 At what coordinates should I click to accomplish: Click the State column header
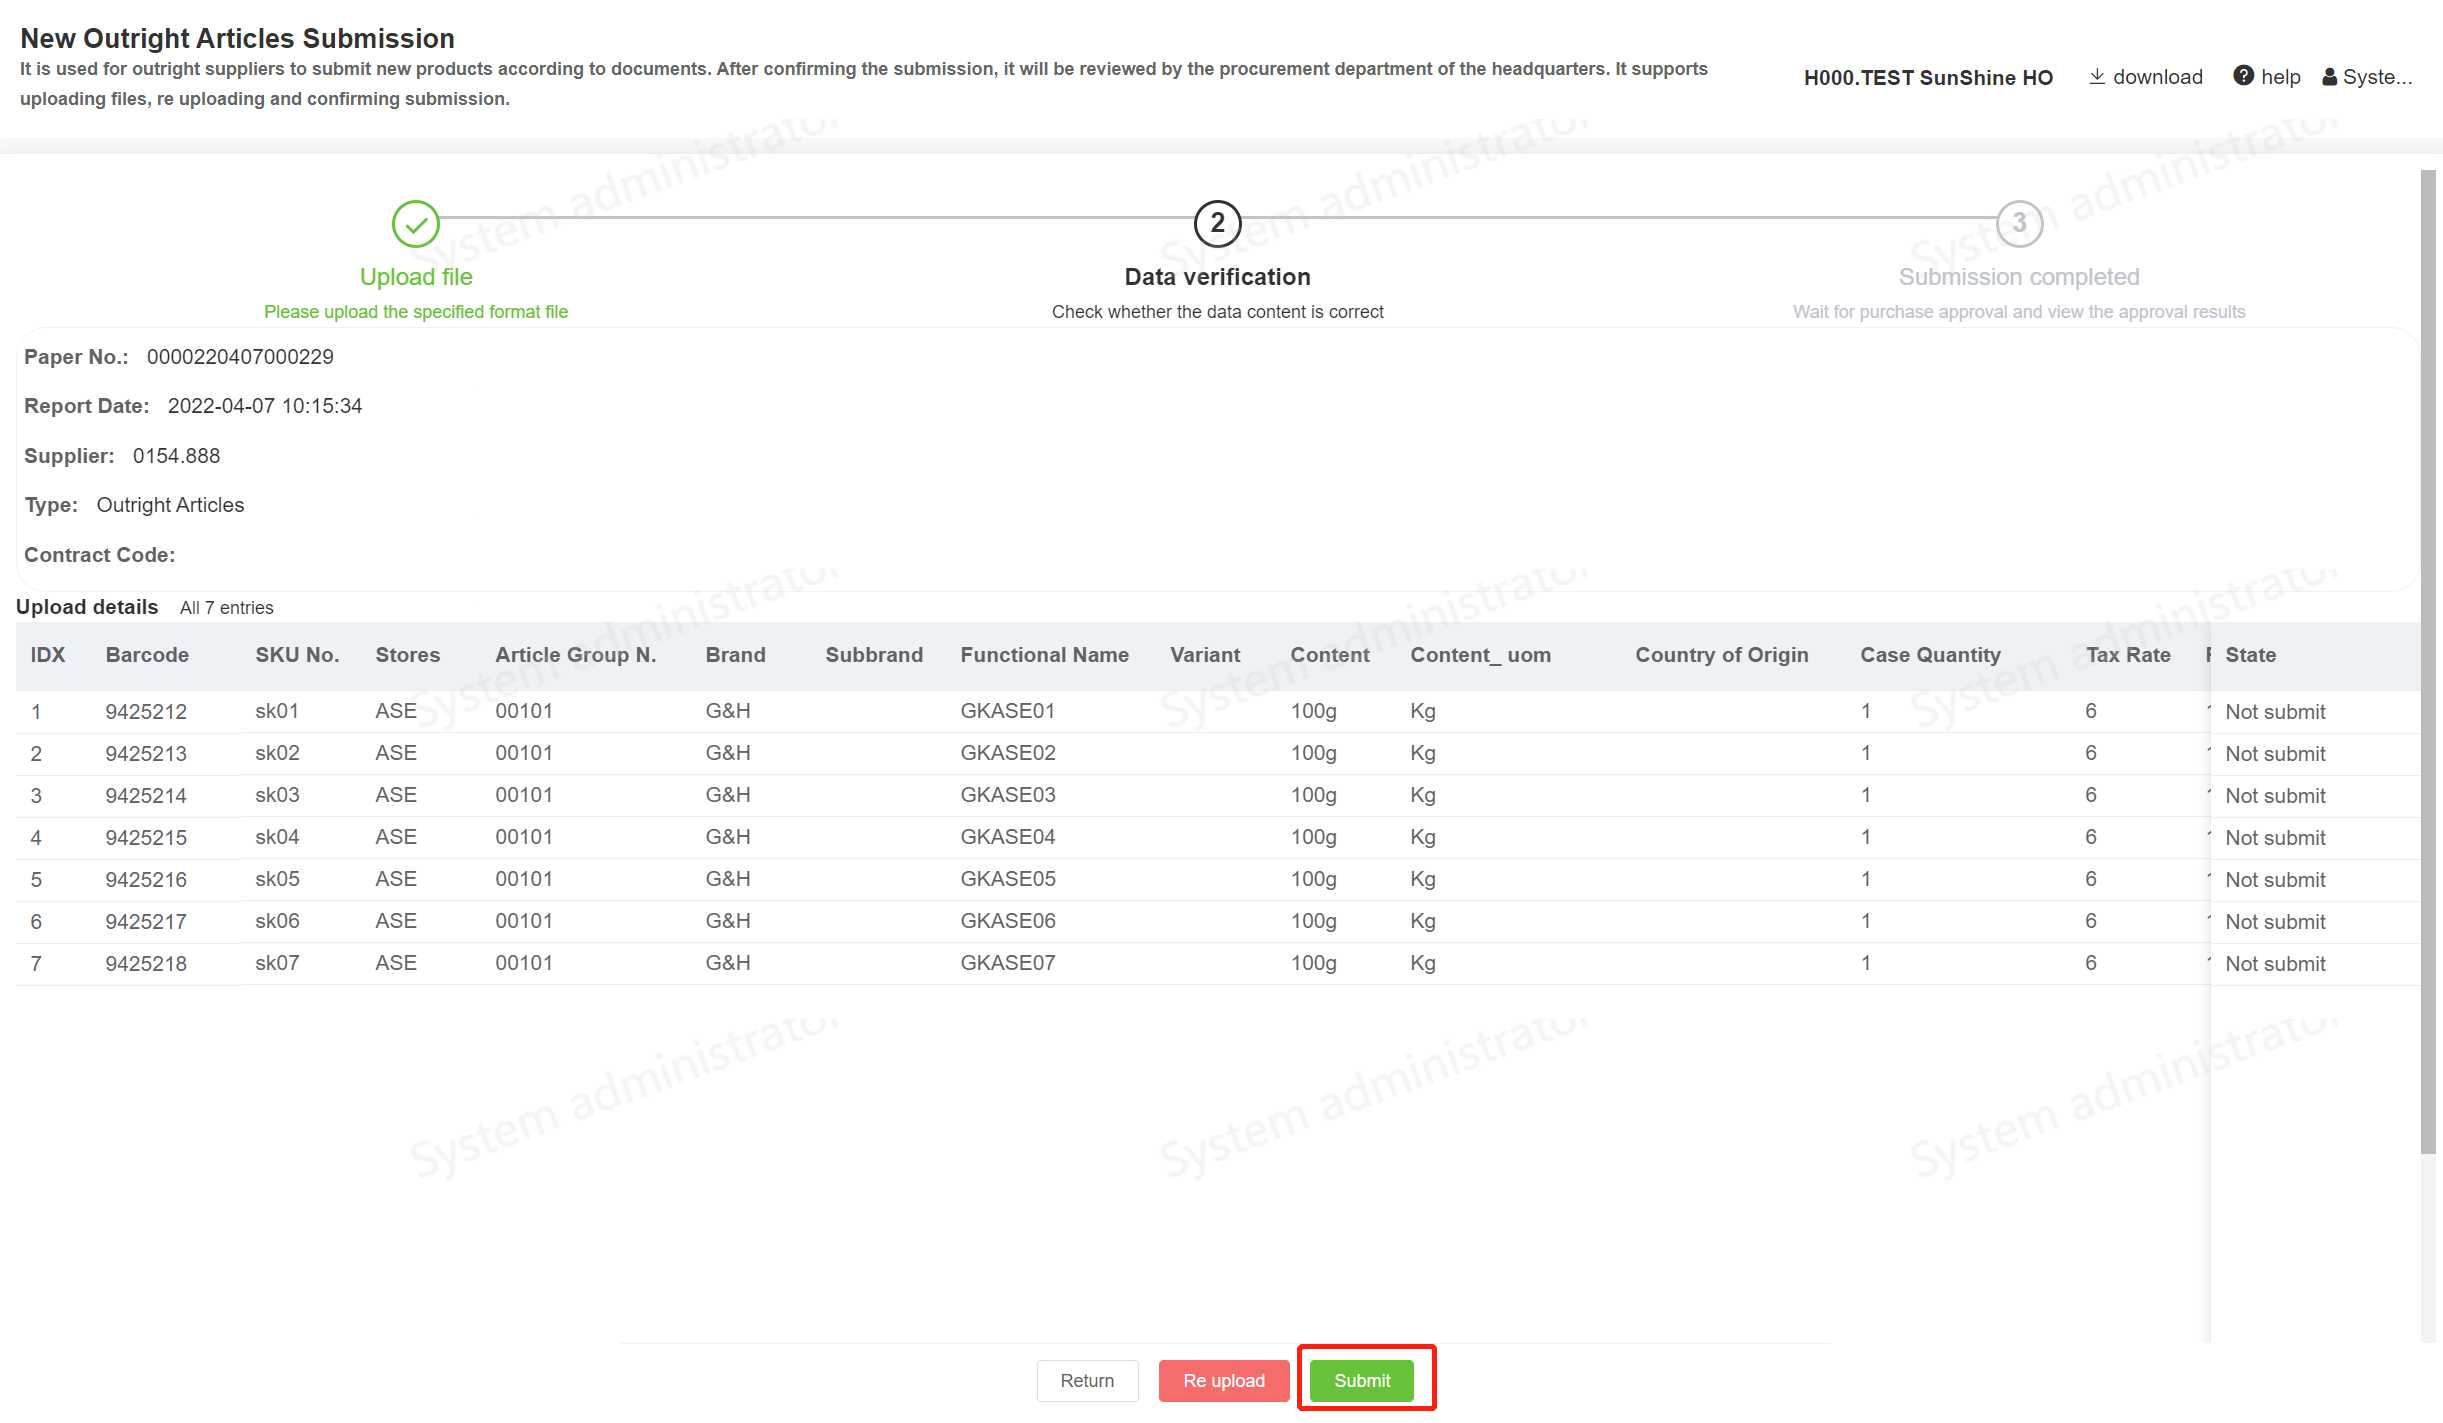click(x=2250, y=655)
